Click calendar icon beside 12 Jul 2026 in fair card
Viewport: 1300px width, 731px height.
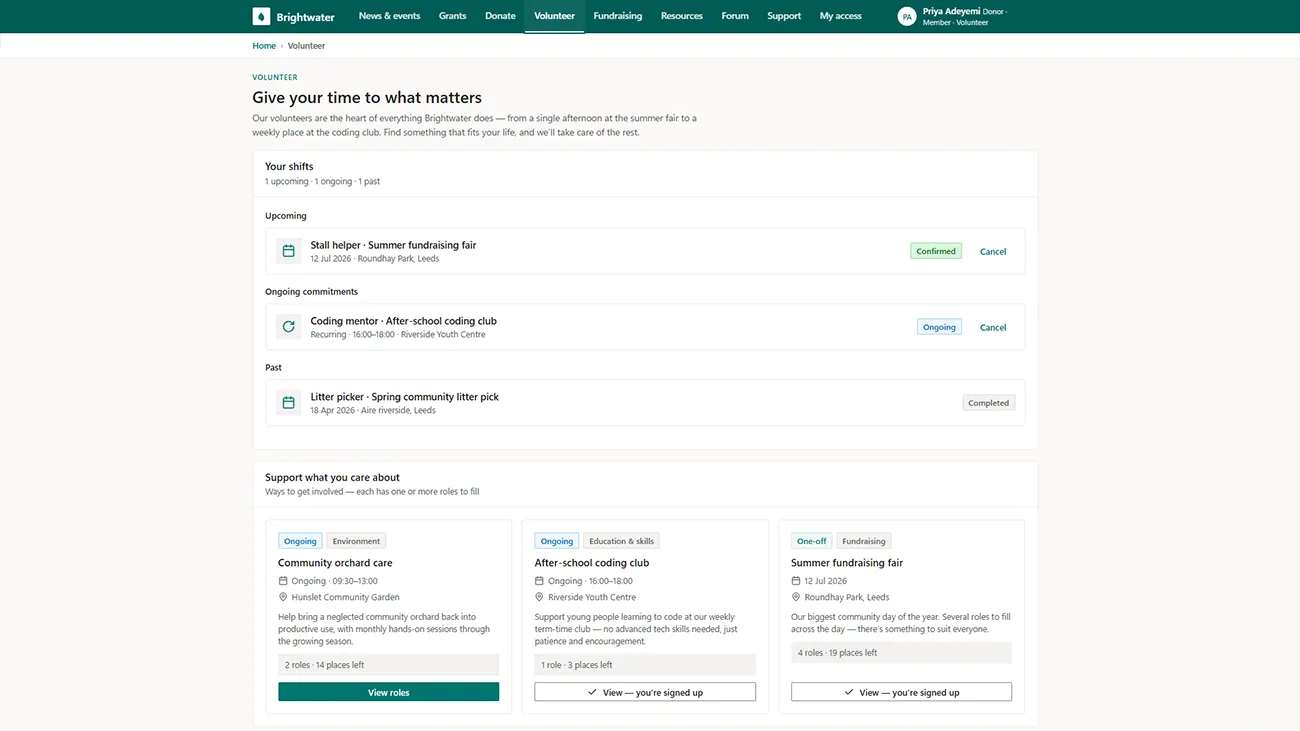click(x=796, y=581)
